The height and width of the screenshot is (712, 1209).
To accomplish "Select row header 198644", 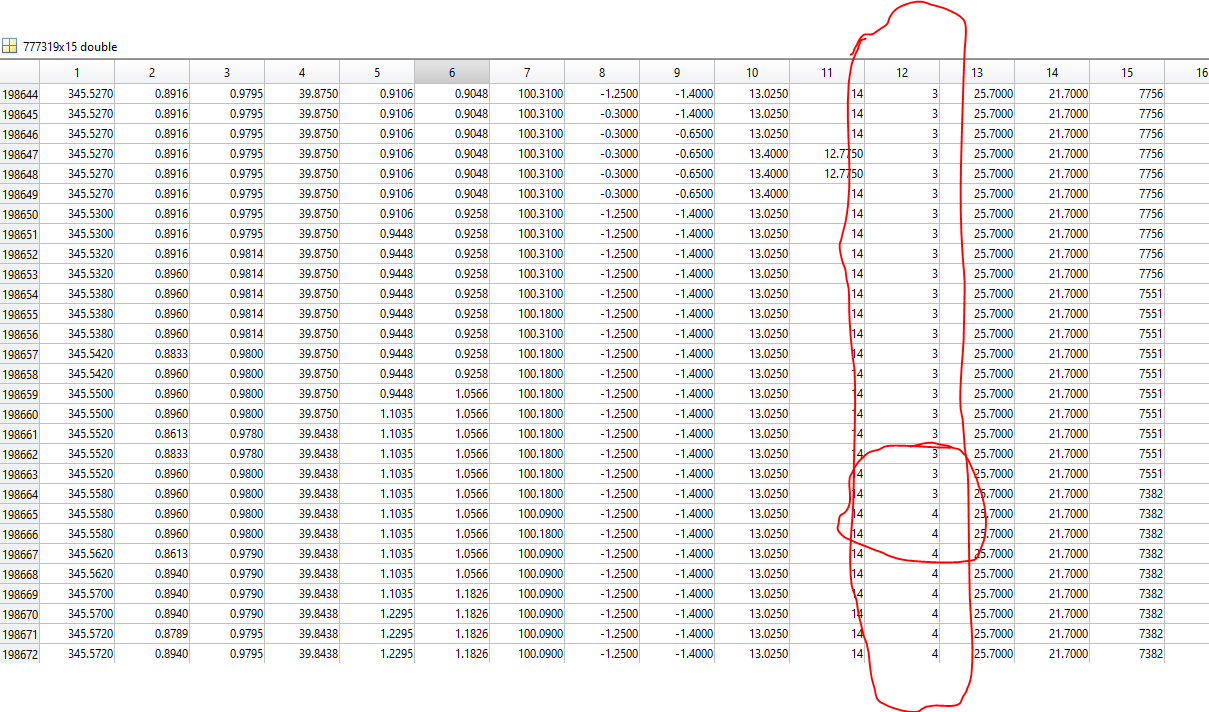I will pyautogui.click(x=20, y=94).
